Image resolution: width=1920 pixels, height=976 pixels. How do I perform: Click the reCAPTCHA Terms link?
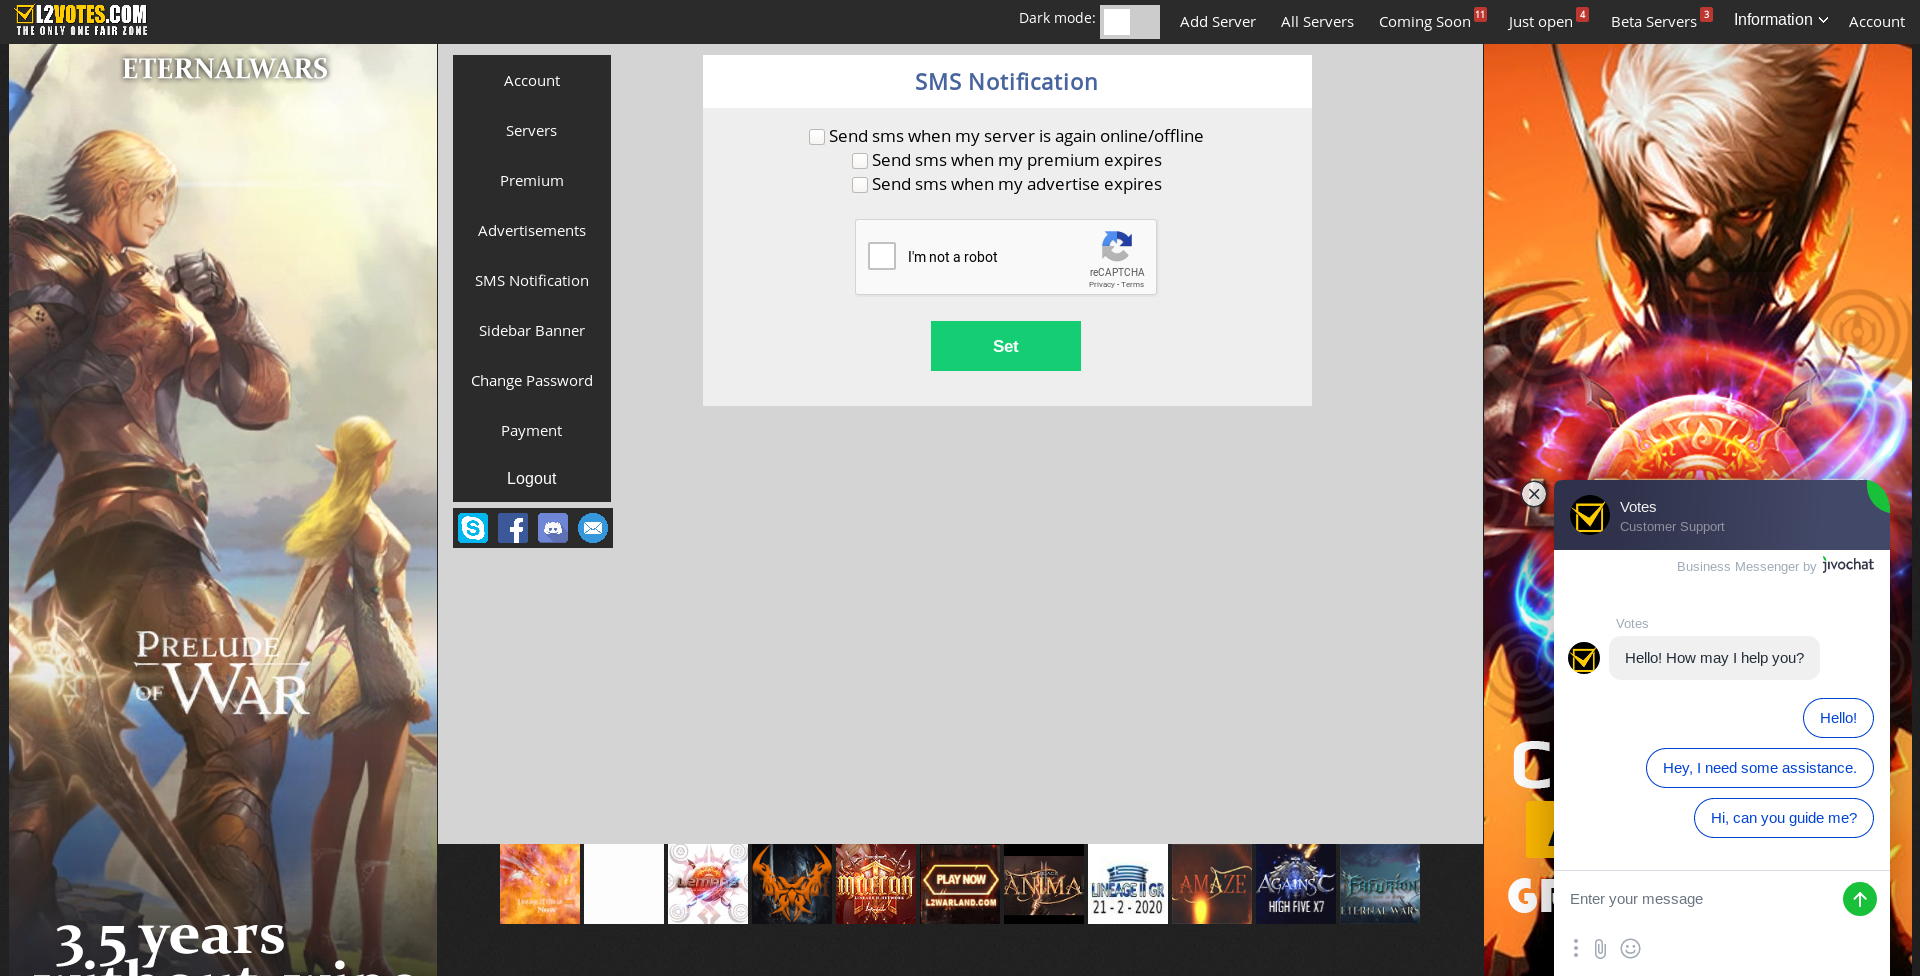click(1133, 285)
